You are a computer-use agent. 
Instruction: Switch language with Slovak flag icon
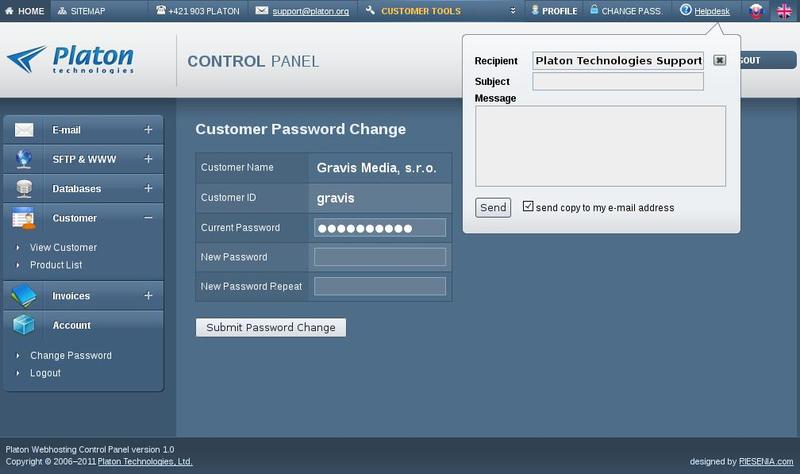pos(756,11)
